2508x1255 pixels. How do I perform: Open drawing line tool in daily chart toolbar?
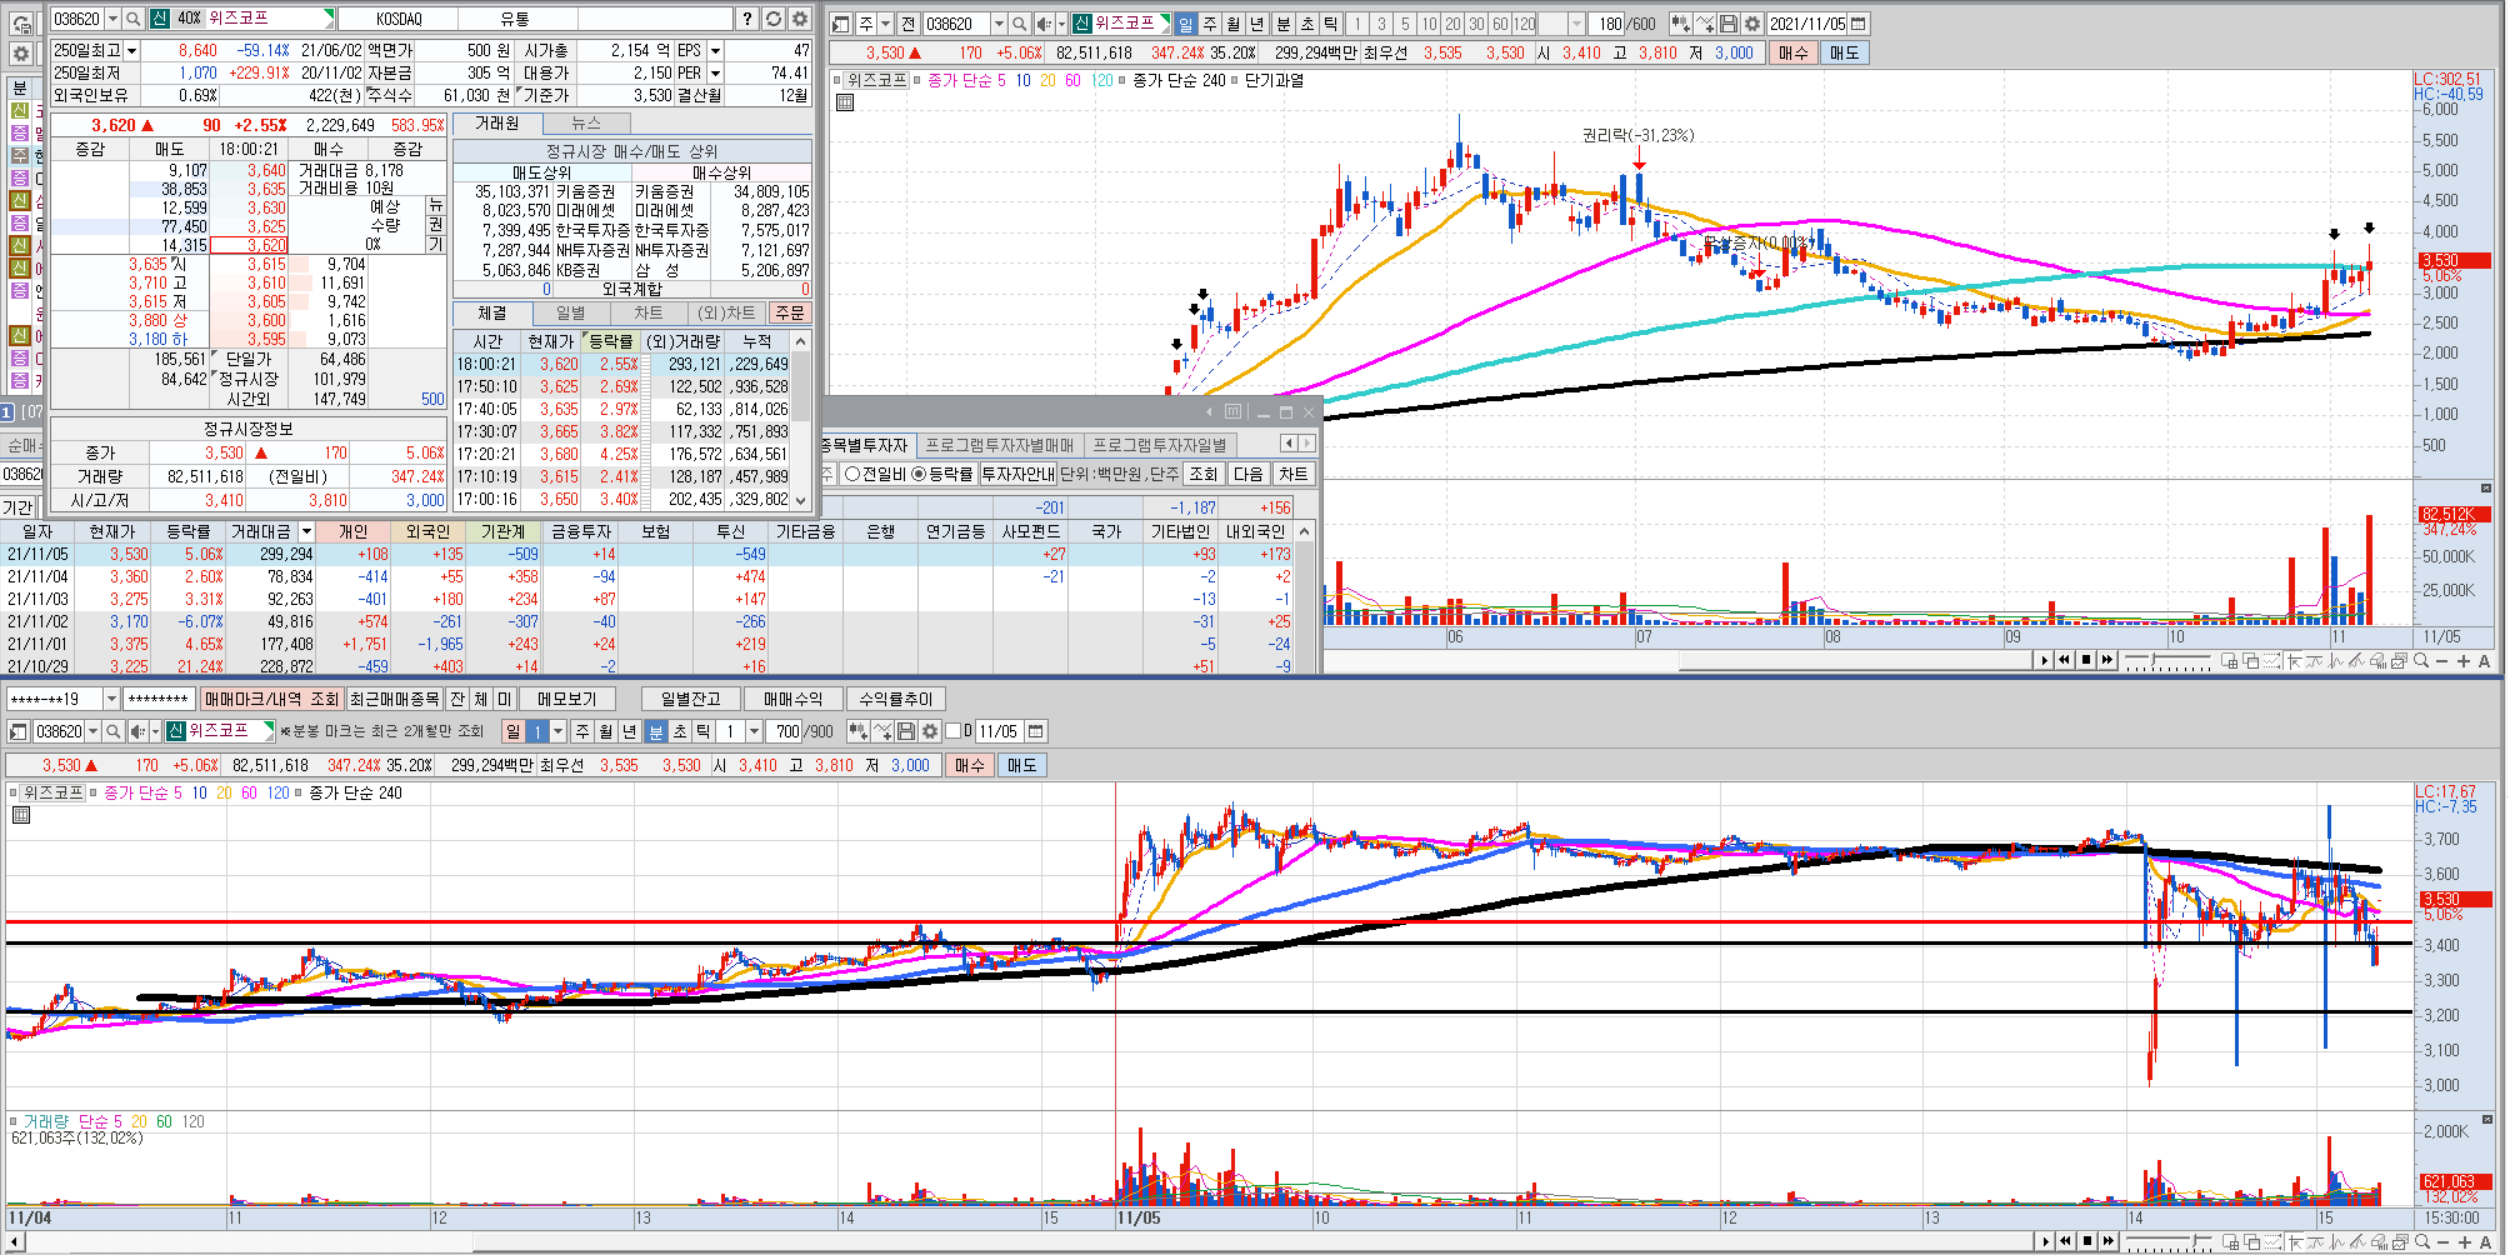tap(1705, 23)
